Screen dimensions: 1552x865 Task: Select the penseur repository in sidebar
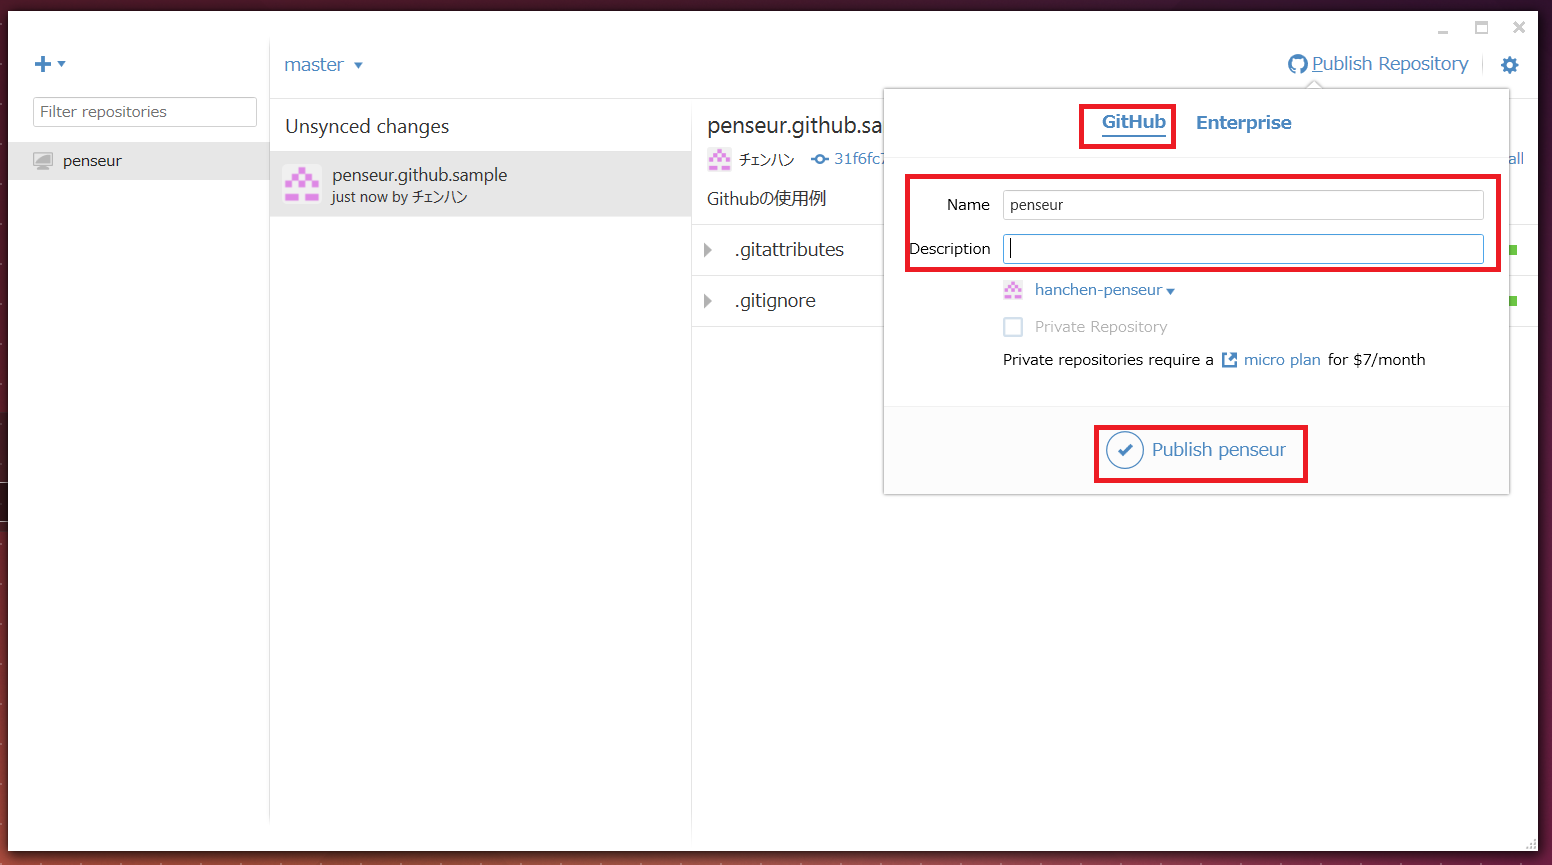(139, 161)
